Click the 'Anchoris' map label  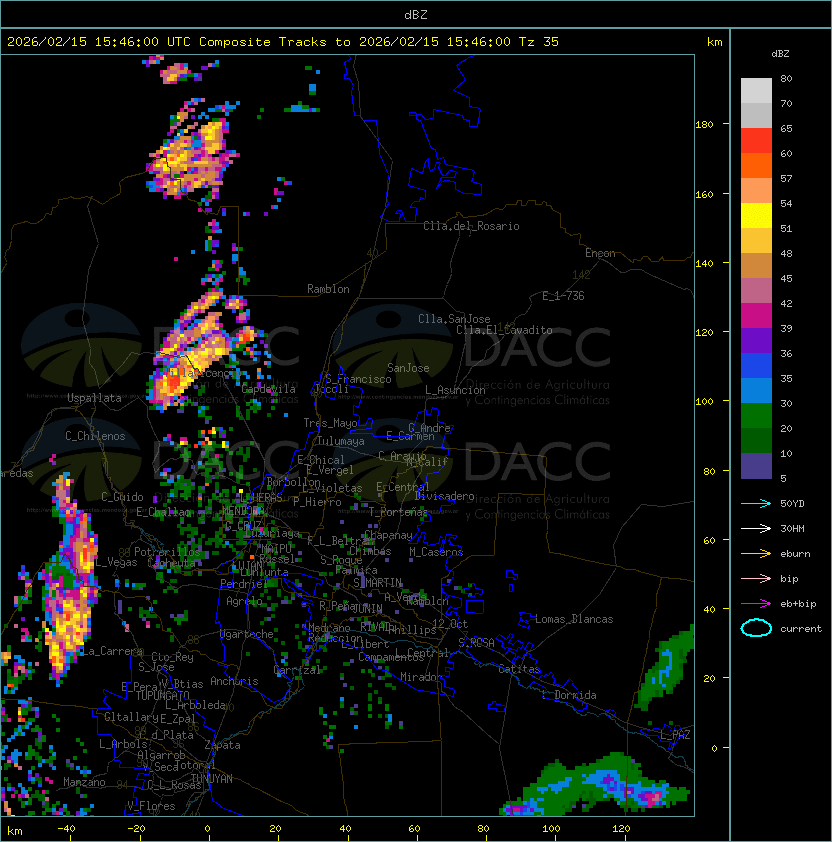234,681
